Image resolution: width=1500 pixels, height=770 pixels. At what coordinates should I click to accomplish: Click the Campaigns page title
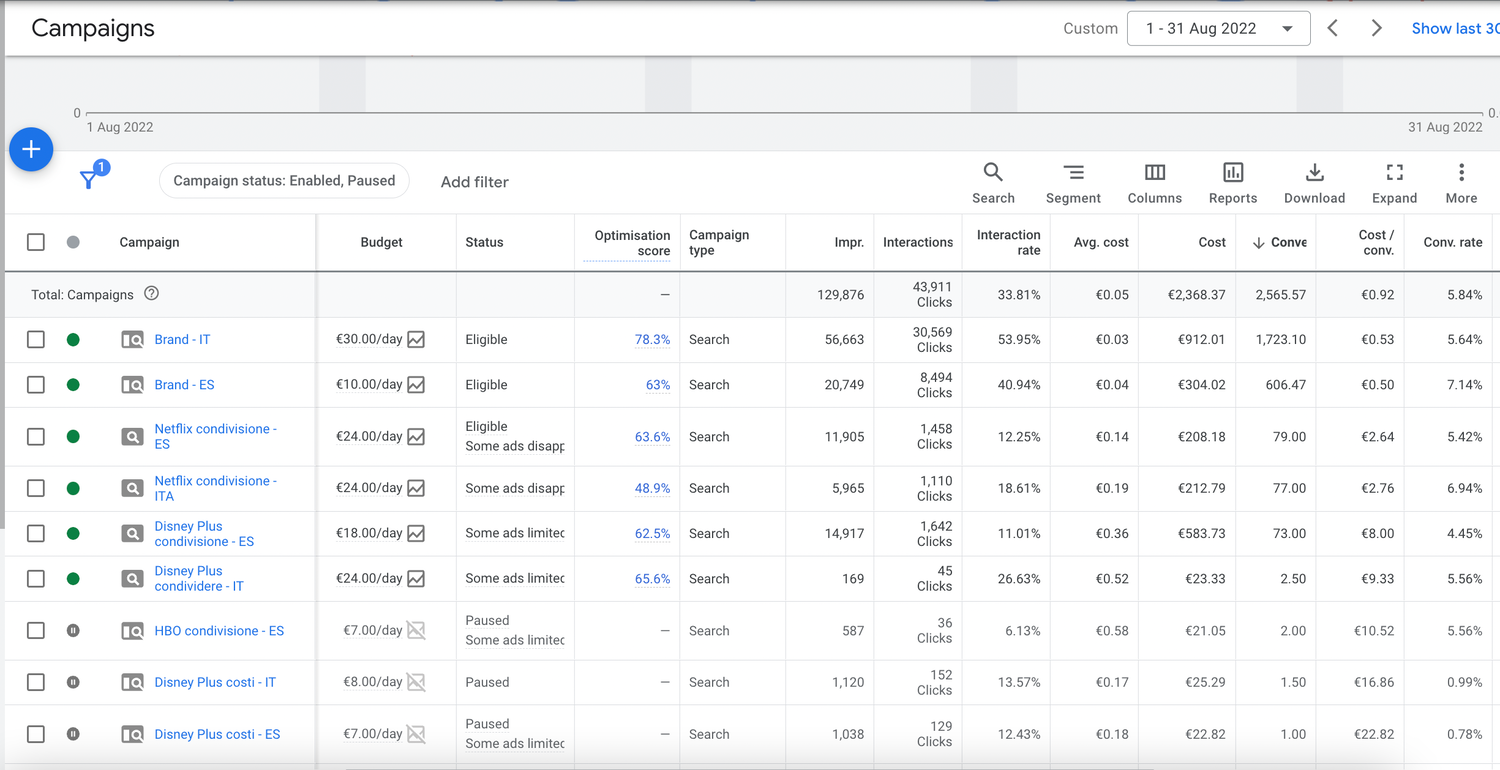pos(93,28)
